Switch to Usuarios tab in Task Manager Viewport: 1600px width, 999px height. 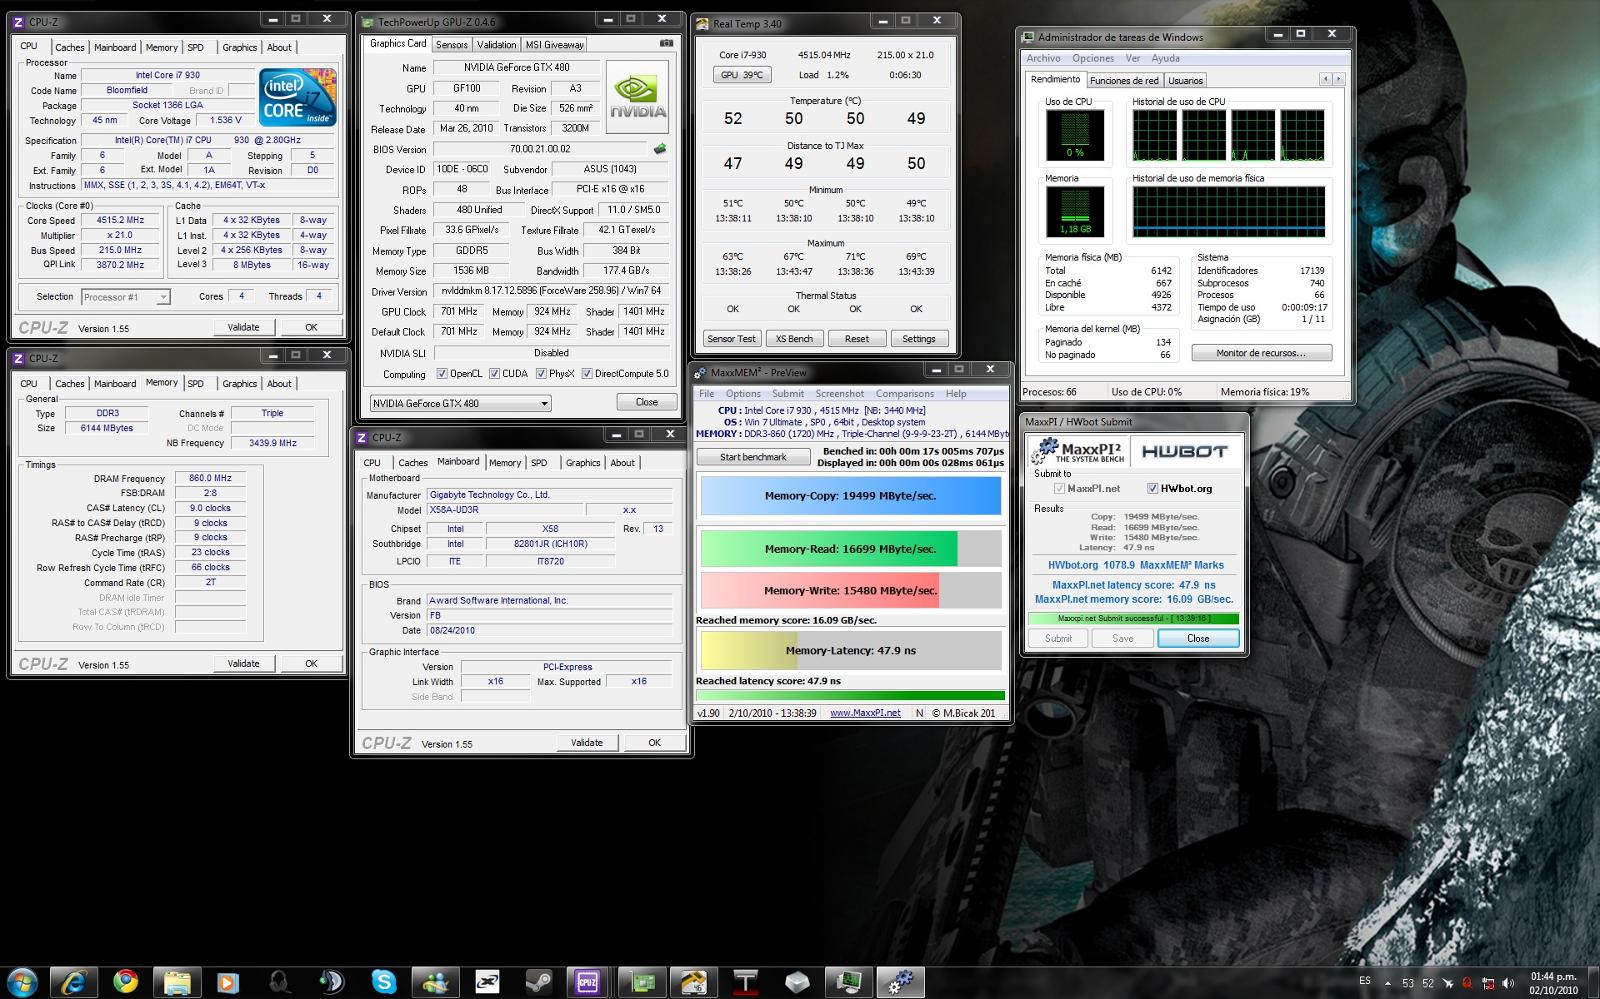coord(1186,81)
